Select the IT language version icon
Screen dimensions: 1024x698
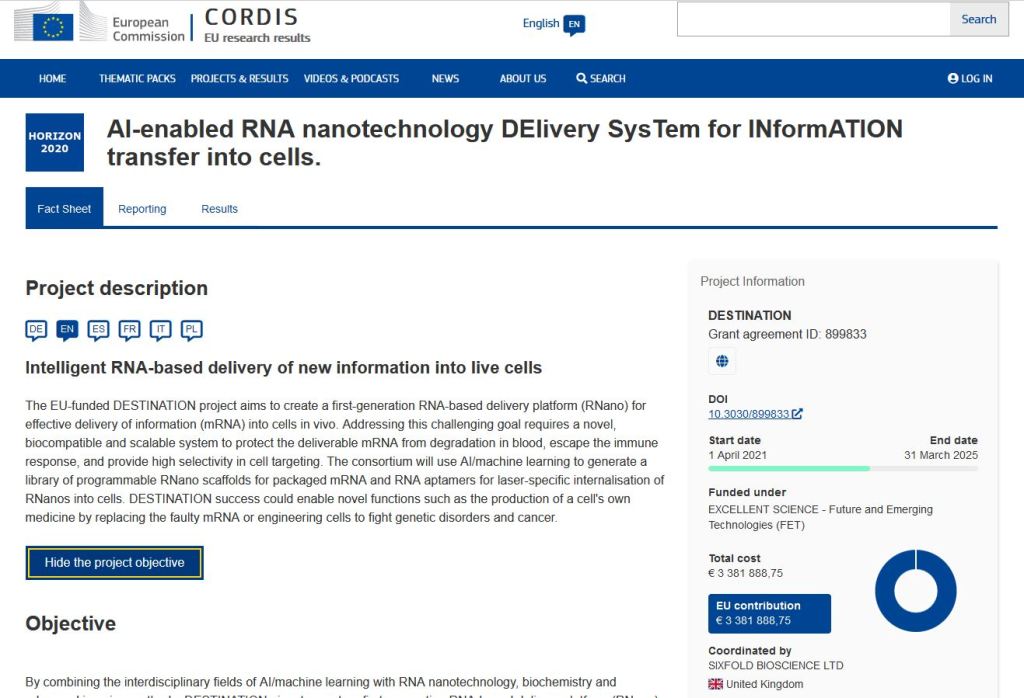pyautogui.click(x=160, y=329)
